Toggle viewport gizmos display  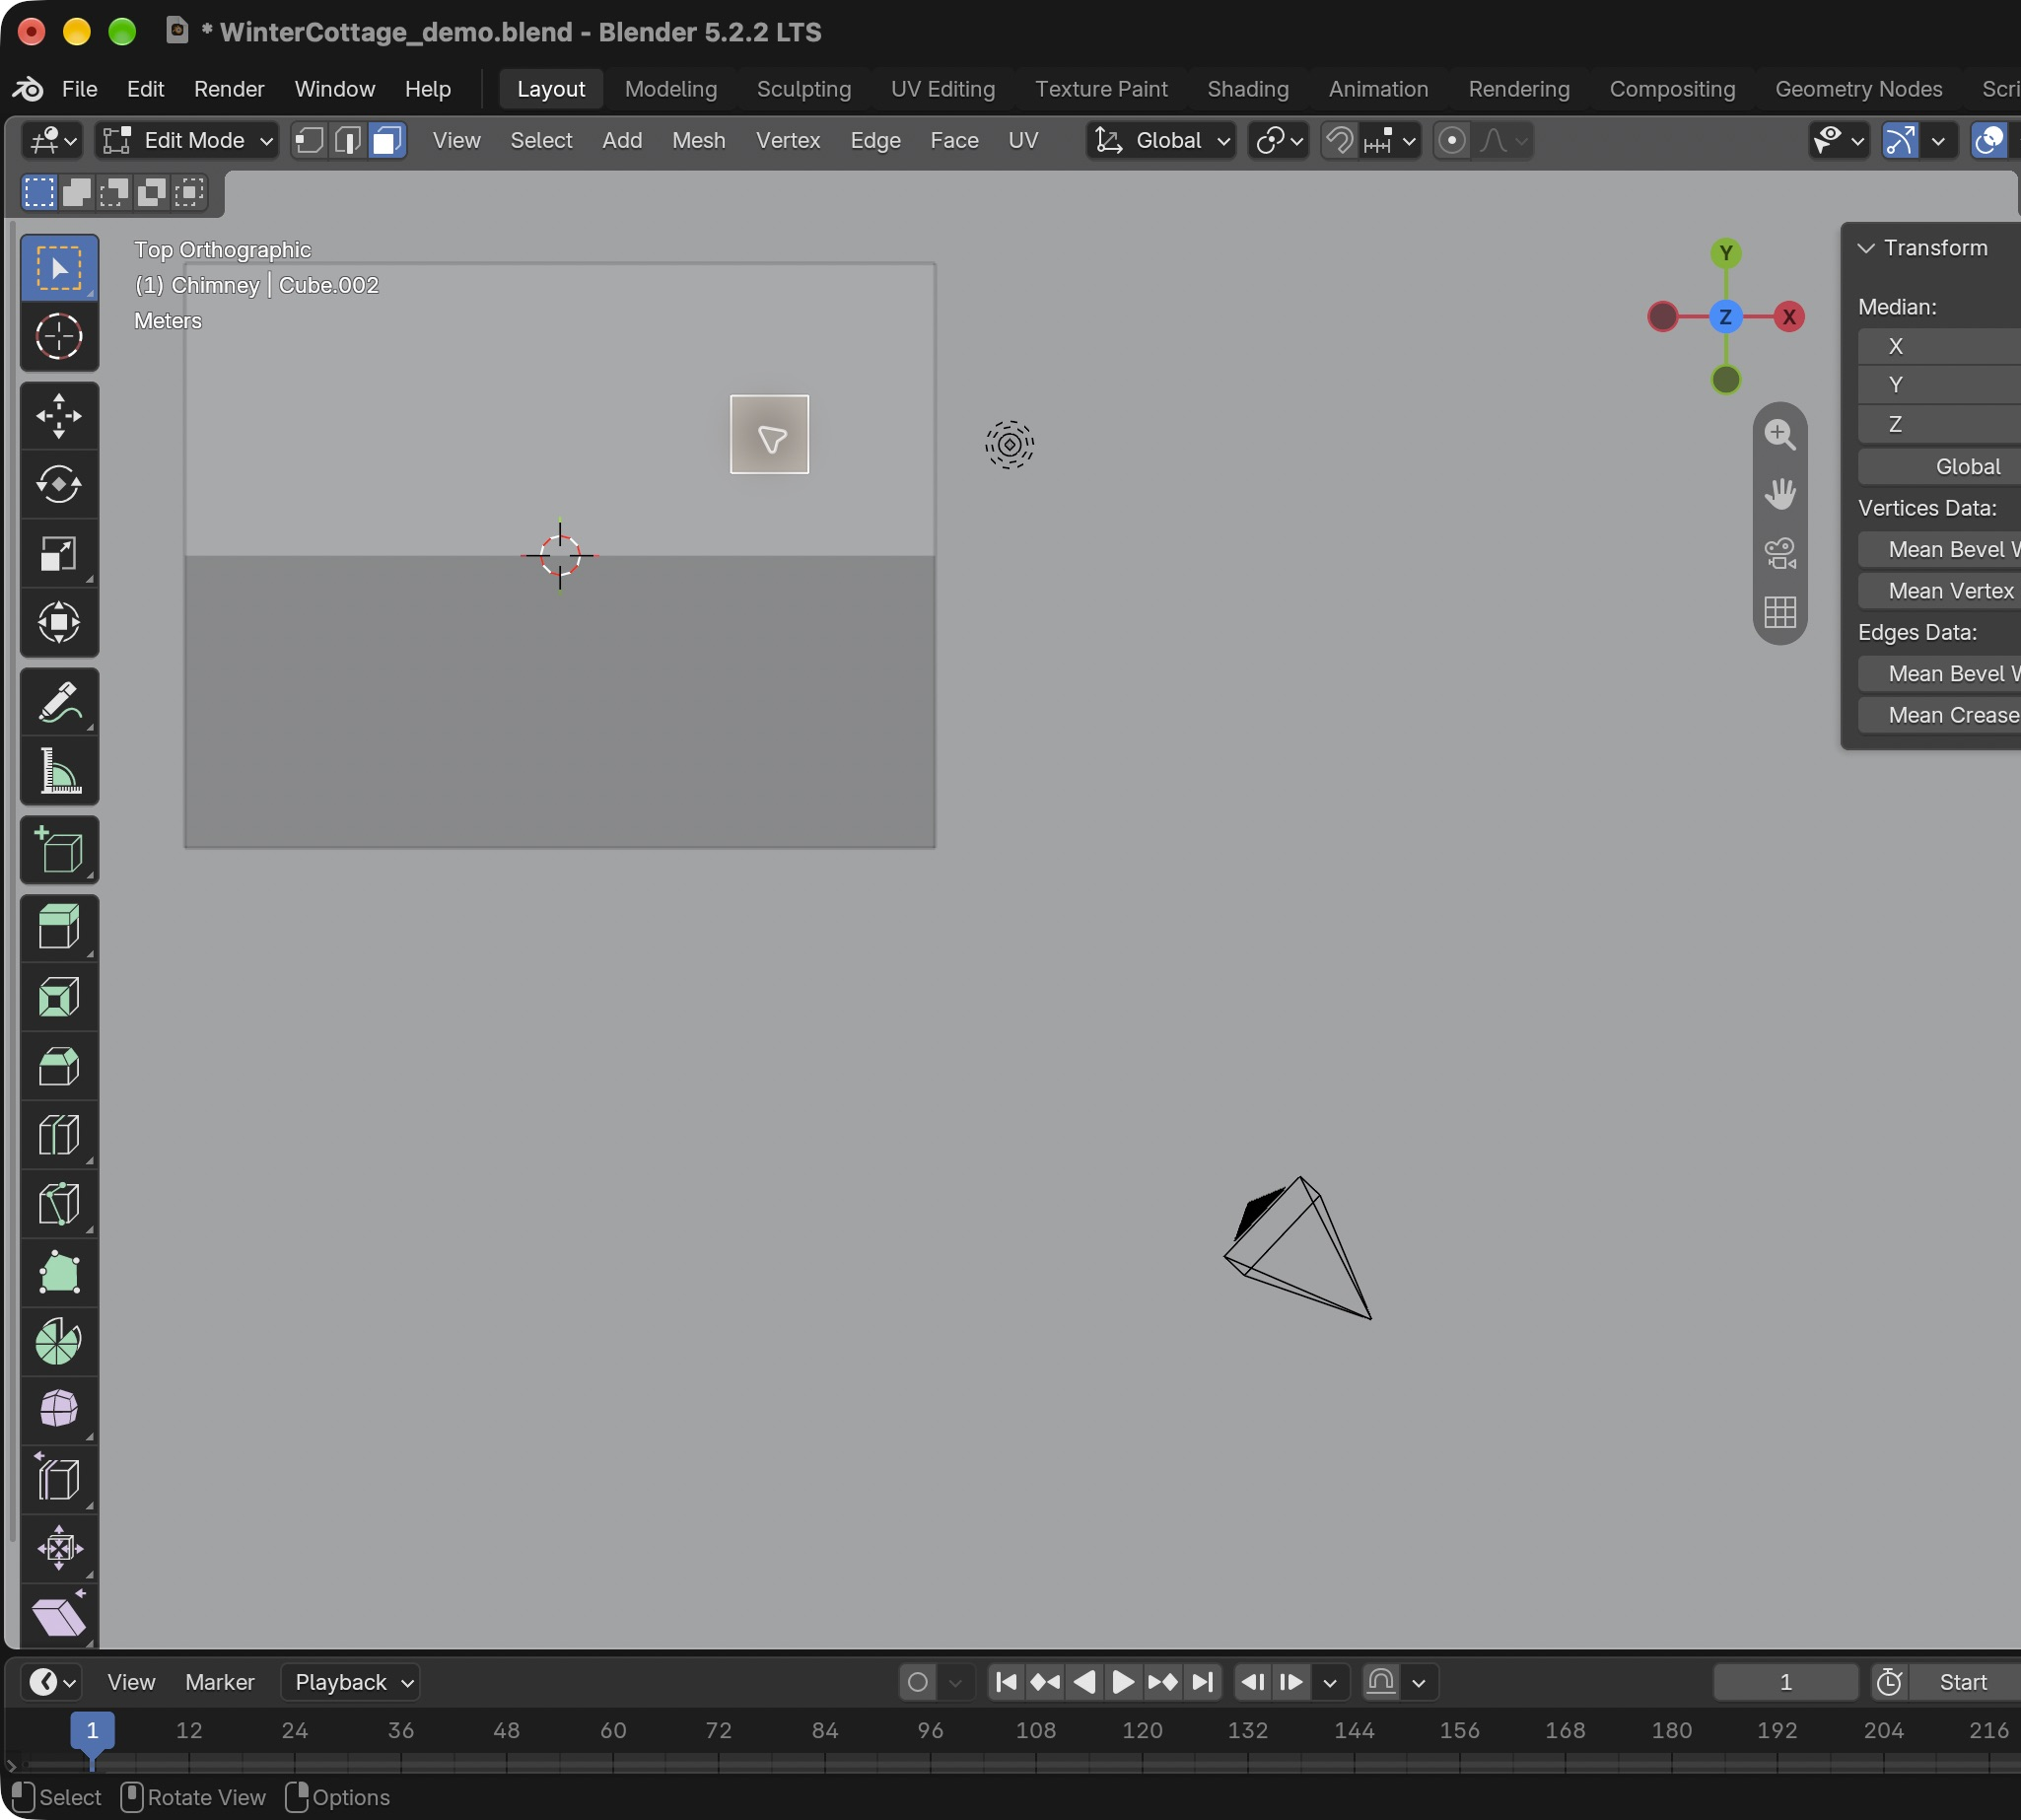coord(1900,141)
